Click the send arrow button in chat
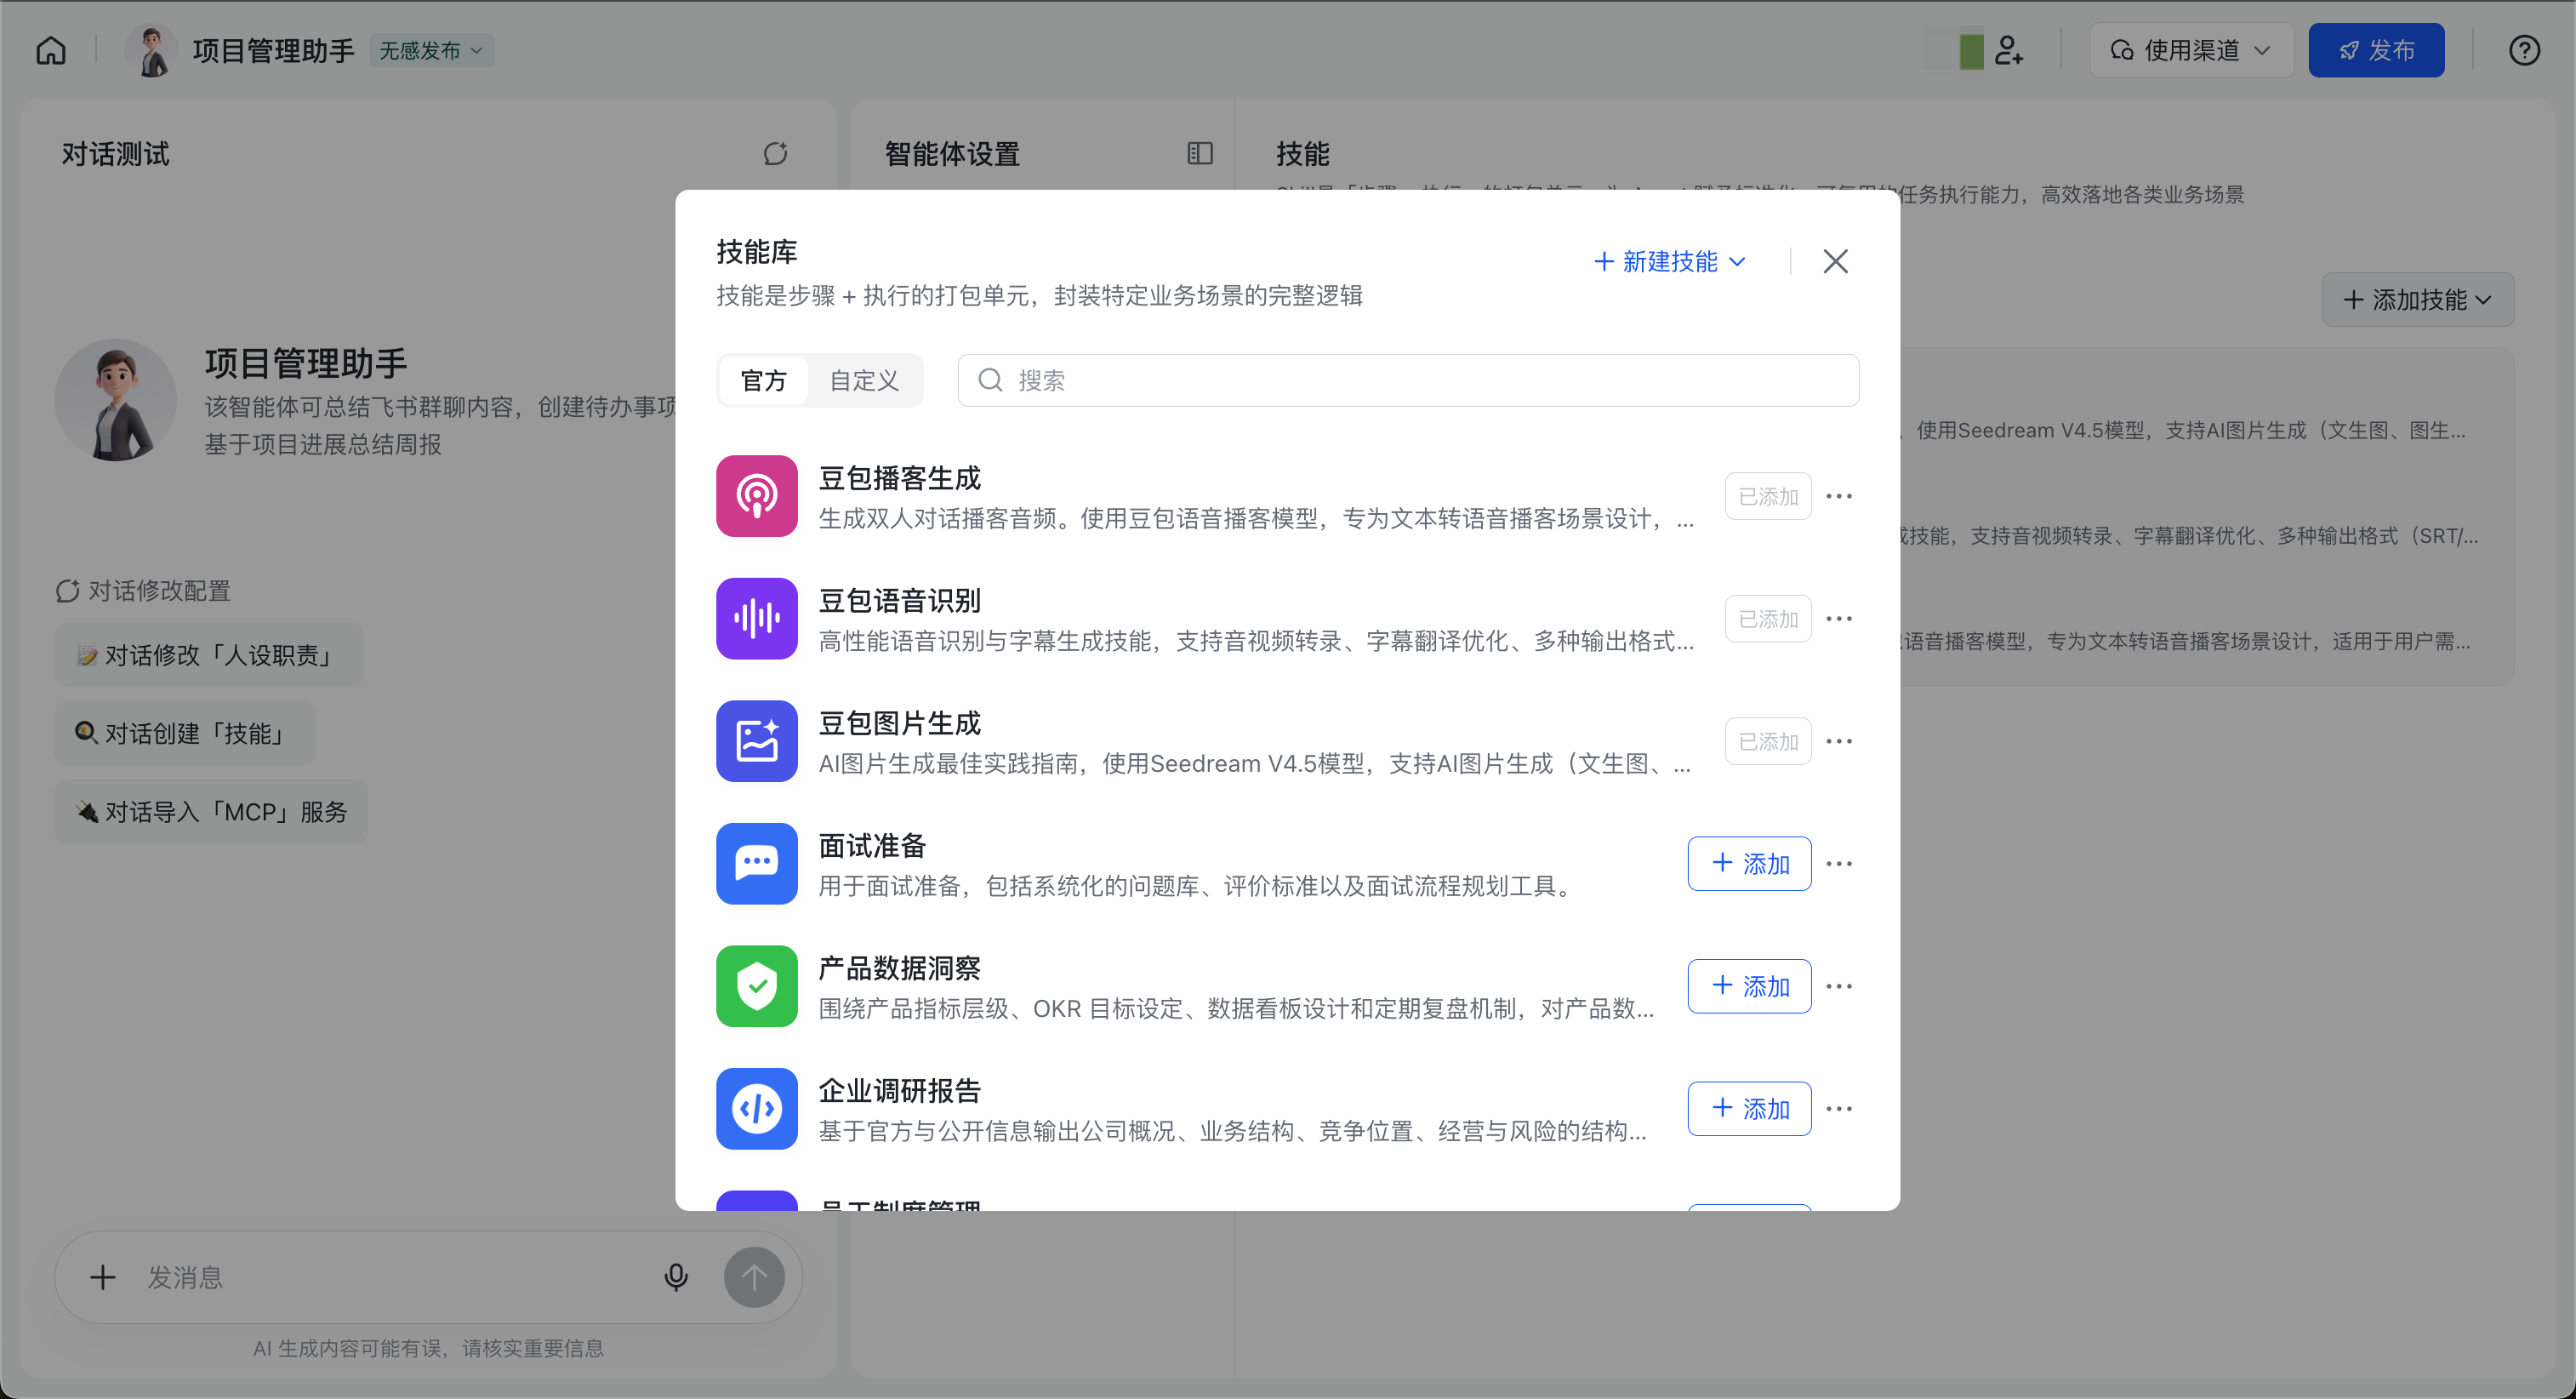 tap(754, 1277)
